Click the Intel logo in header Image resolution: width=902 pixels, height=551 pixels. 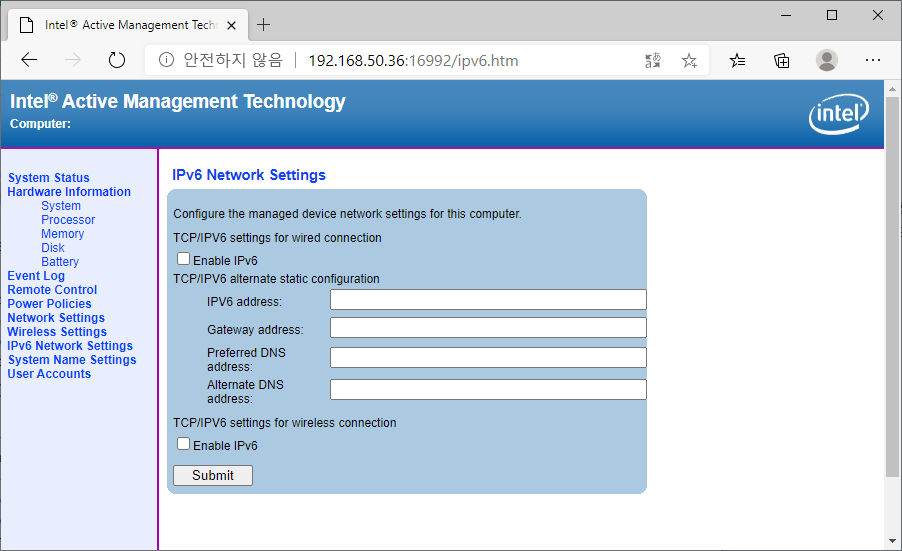click(x=839, y=114)
